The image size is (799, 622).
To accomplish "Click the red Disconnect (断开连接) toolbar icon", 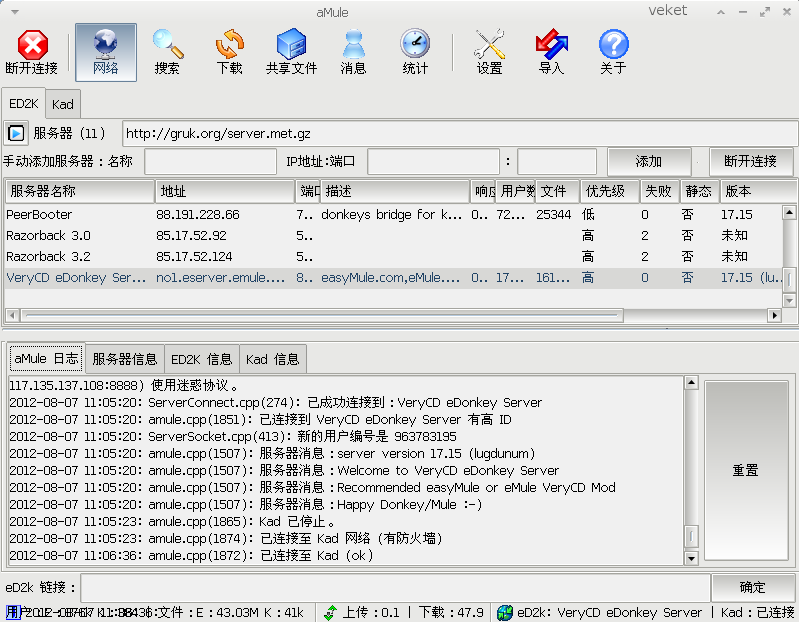I will (x=32, y=45).
